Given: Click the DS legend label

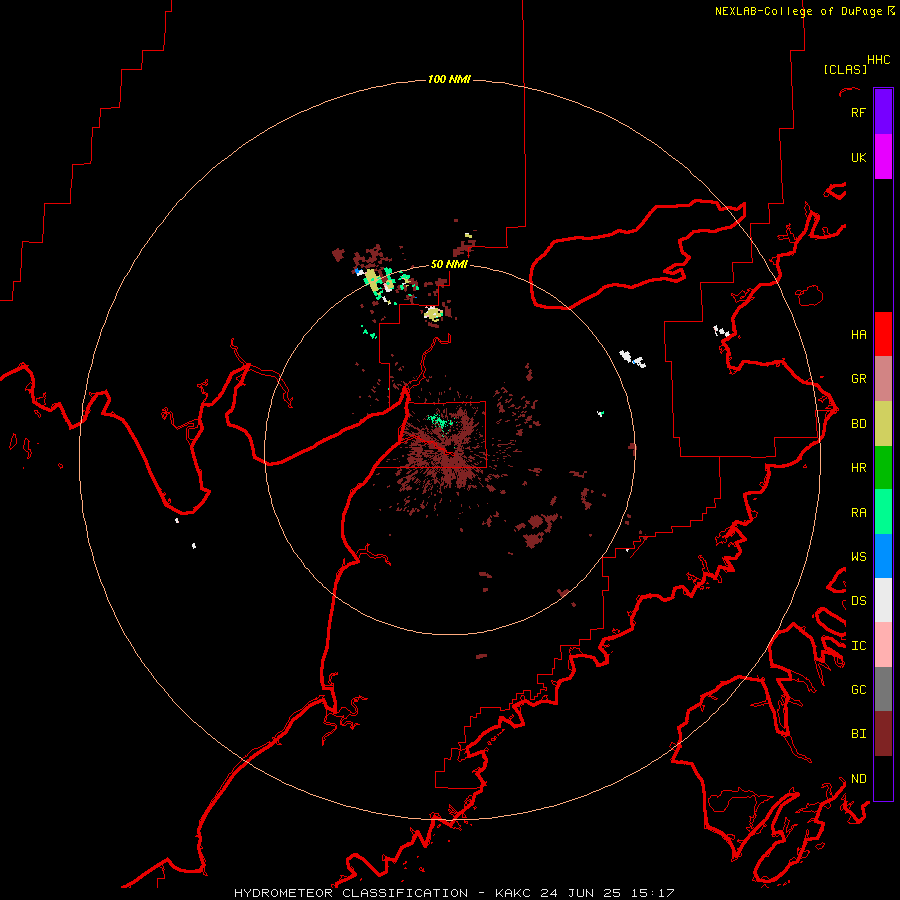Looking at the screenshot, I should [x=858, y=601].
